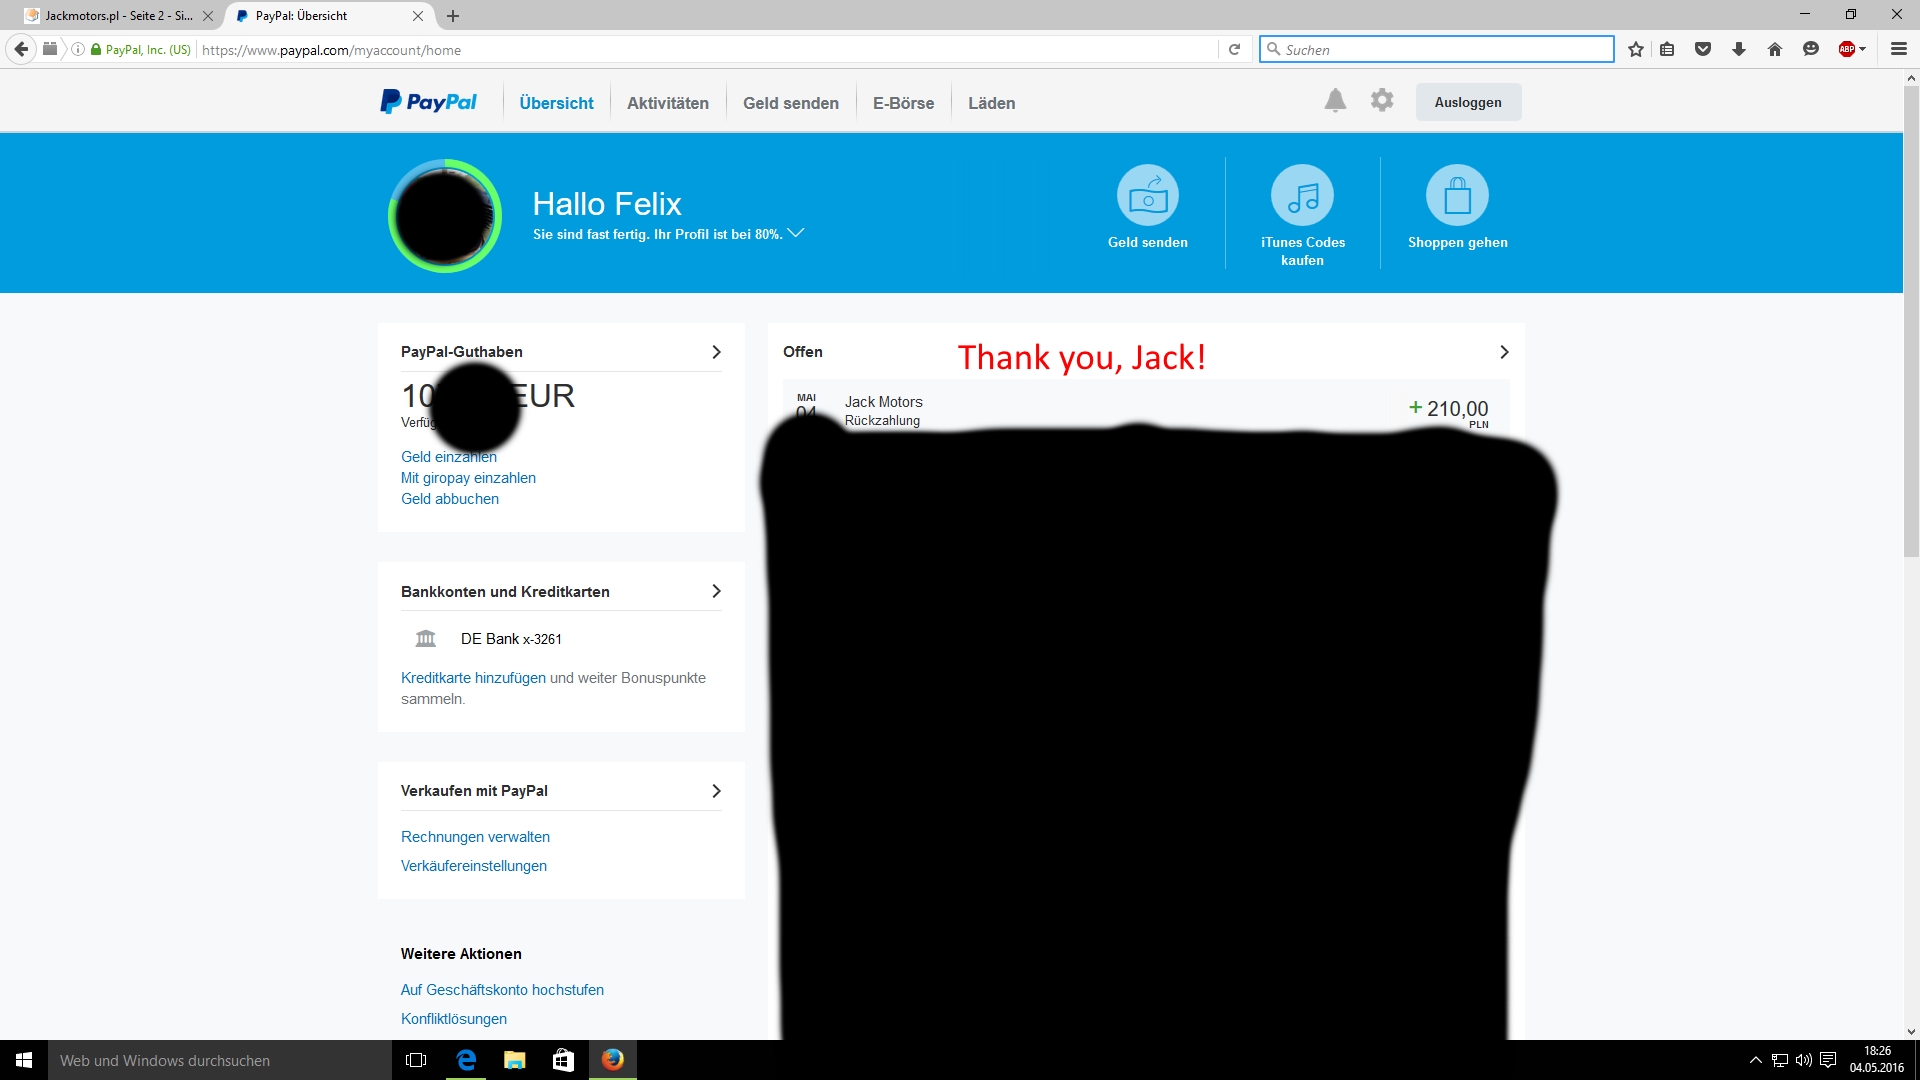Click the PayPal logo
1920x1080 pixels.
point(428,102)
